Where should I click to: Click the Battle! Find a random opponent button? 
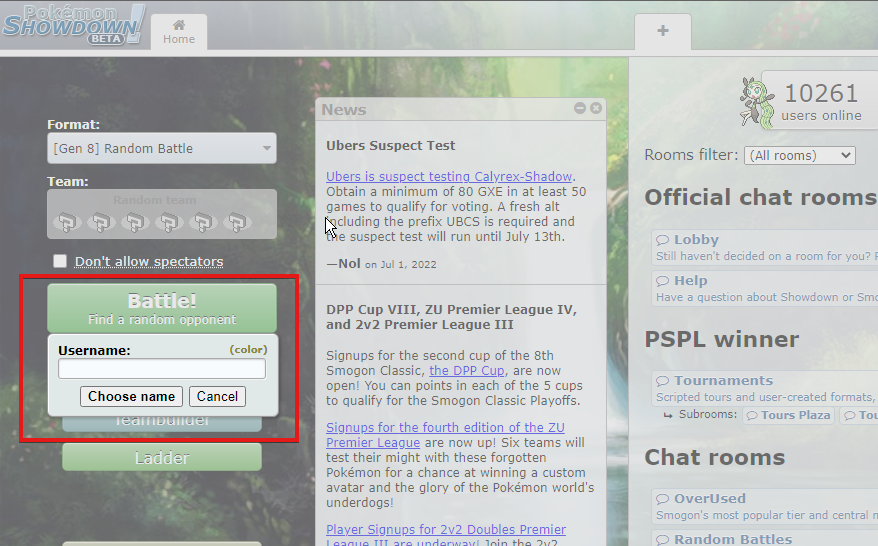[x=162, y=309]
